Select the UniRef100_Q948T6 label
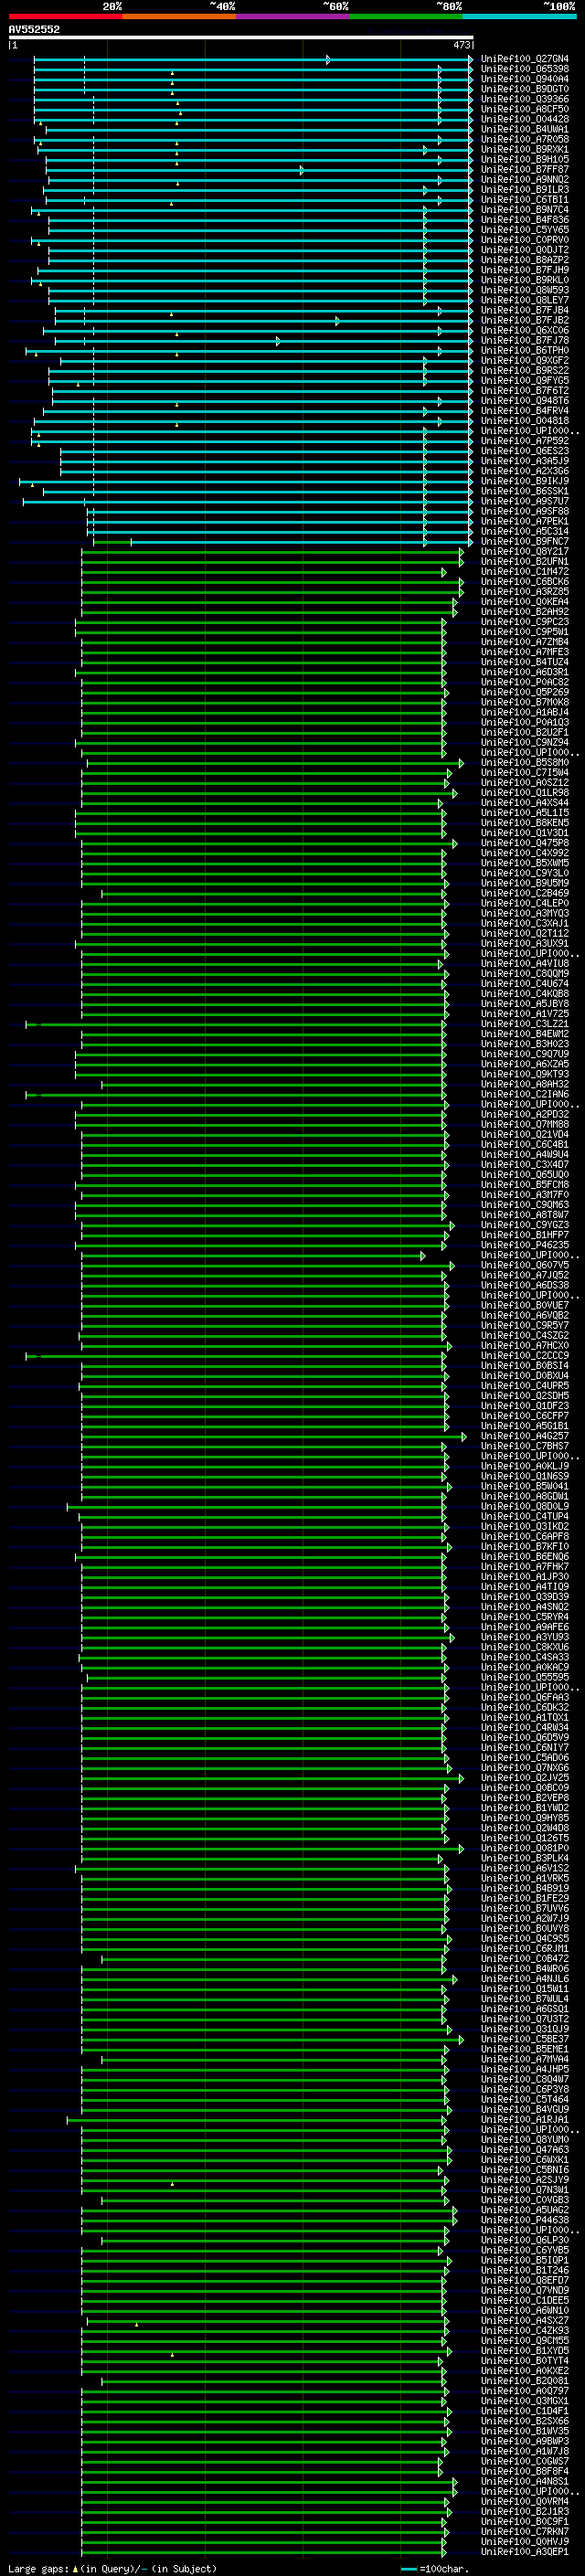This screenshot has height=2576, width=585. point(525,401)
